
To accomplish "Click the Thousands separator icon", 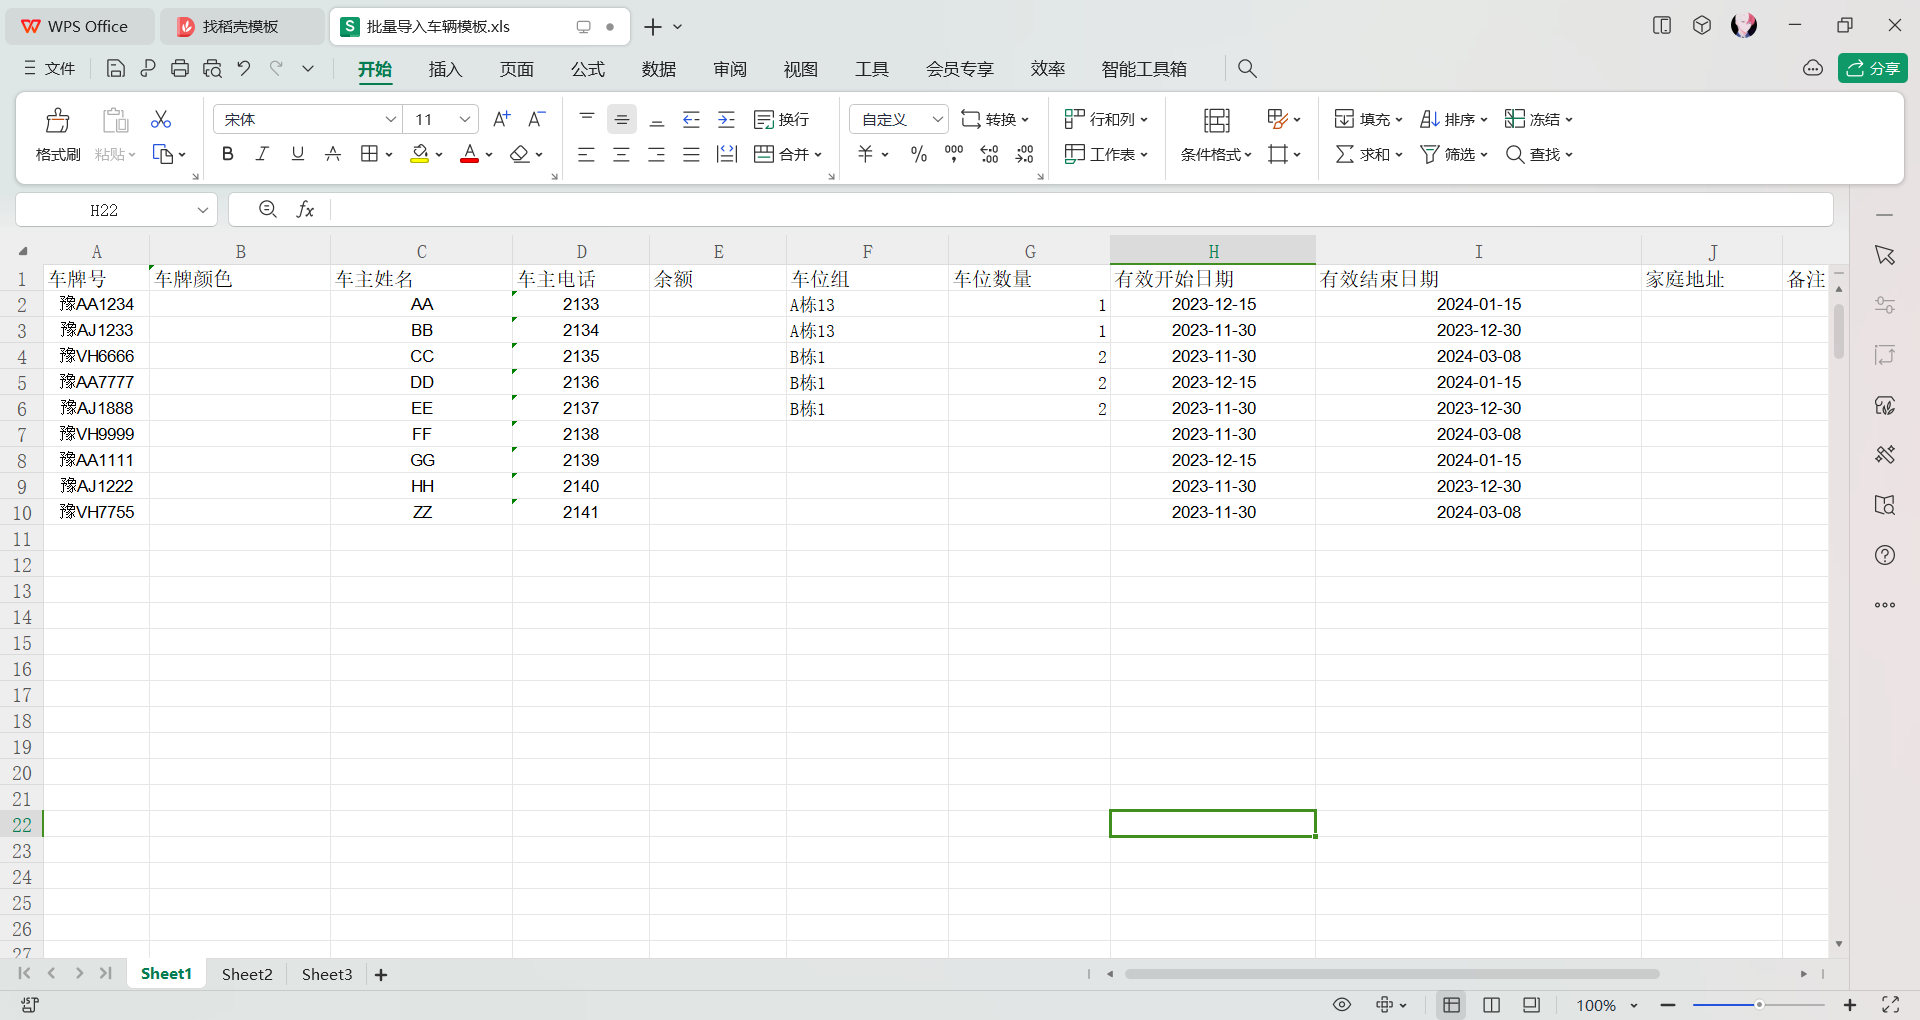I will coord(954,154).
